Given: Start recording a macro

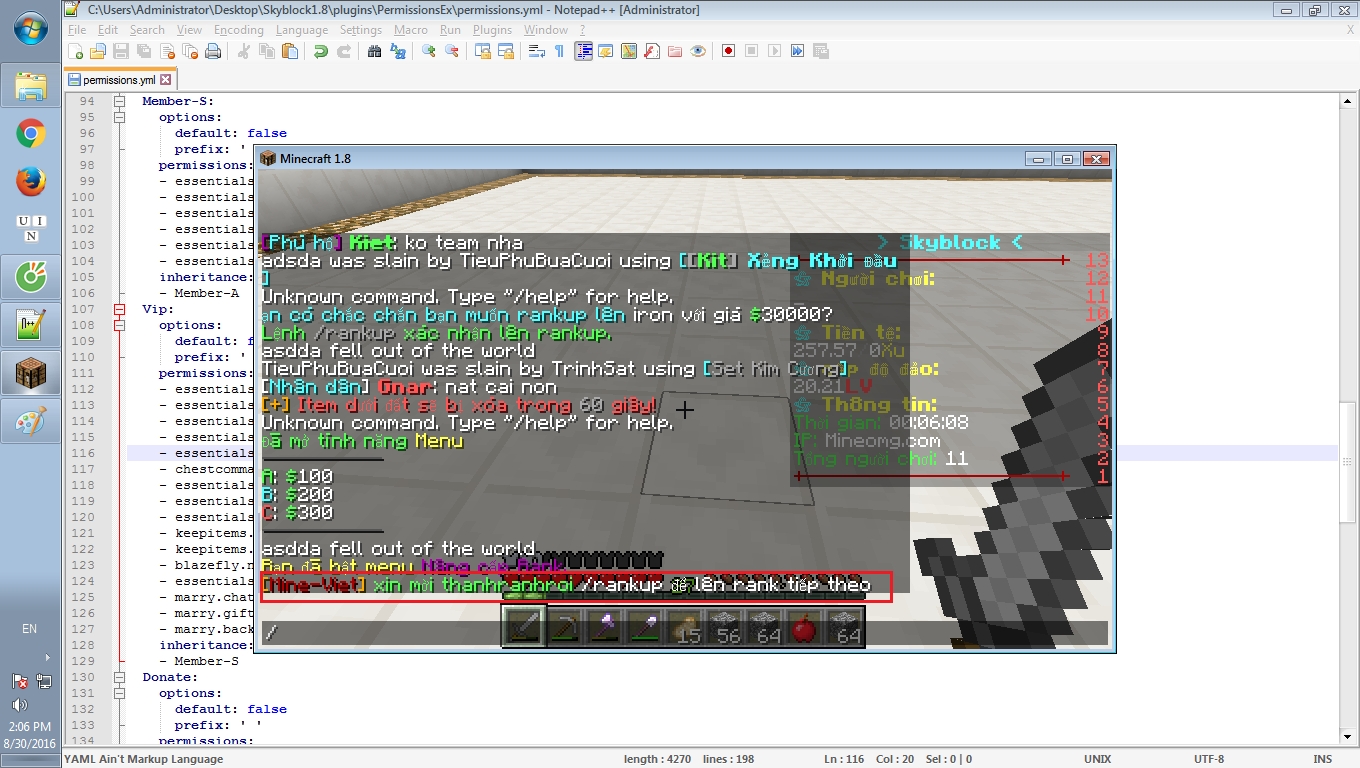Looking at the screenshot, I should [728, 51].
